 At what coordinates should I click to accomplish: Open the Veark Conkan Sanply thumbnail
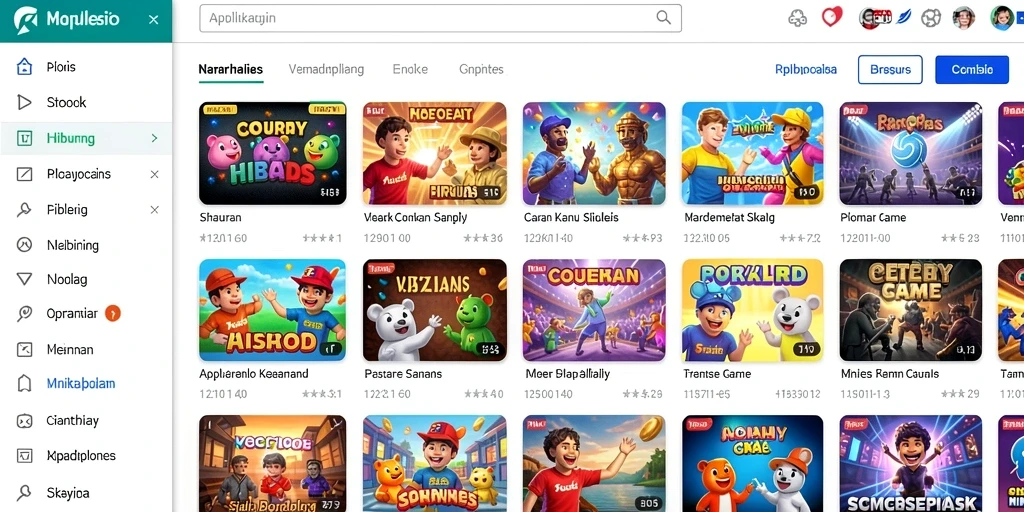pos(434,153)
